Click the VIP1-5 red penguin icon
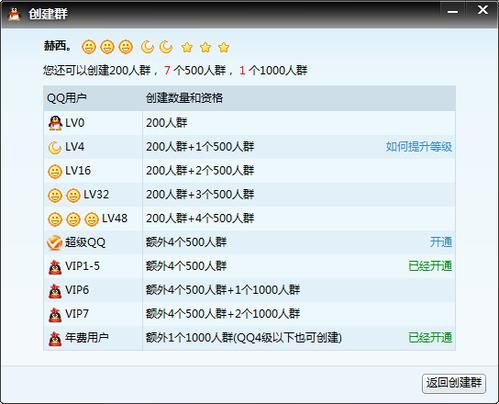The image size is (499, 404). 55,267
